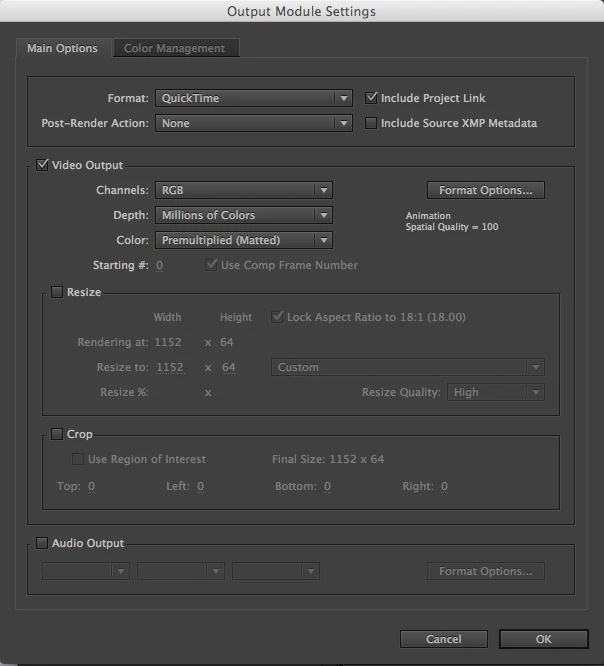Enable Include Source XMP Metadata
Screen dimensions: 604x666
[371, 123]
